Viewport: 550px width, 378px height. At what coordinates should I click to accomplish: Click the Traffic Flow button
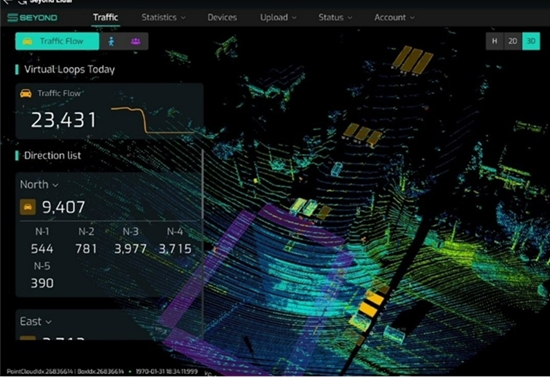click(57, 41)
